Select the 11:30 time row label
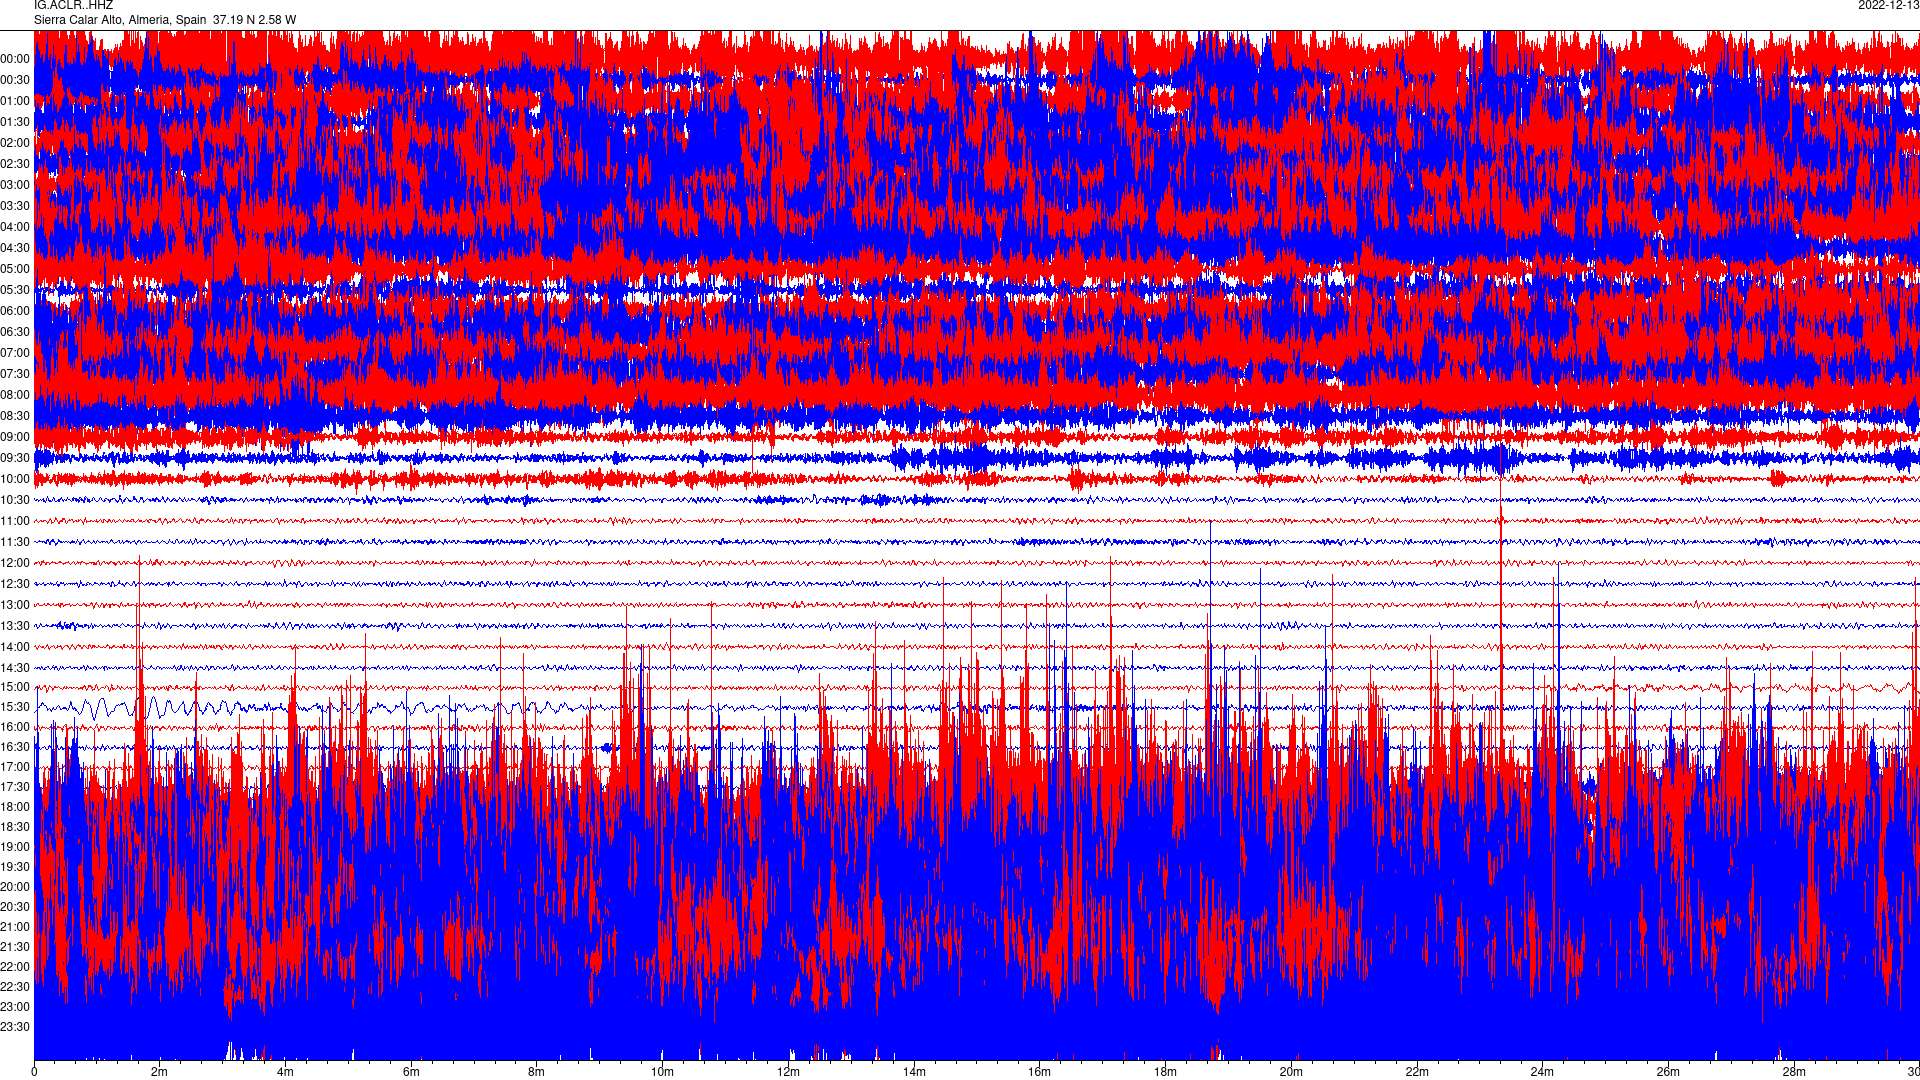The image size is (1920, 1080). click(x=15, y=542)
